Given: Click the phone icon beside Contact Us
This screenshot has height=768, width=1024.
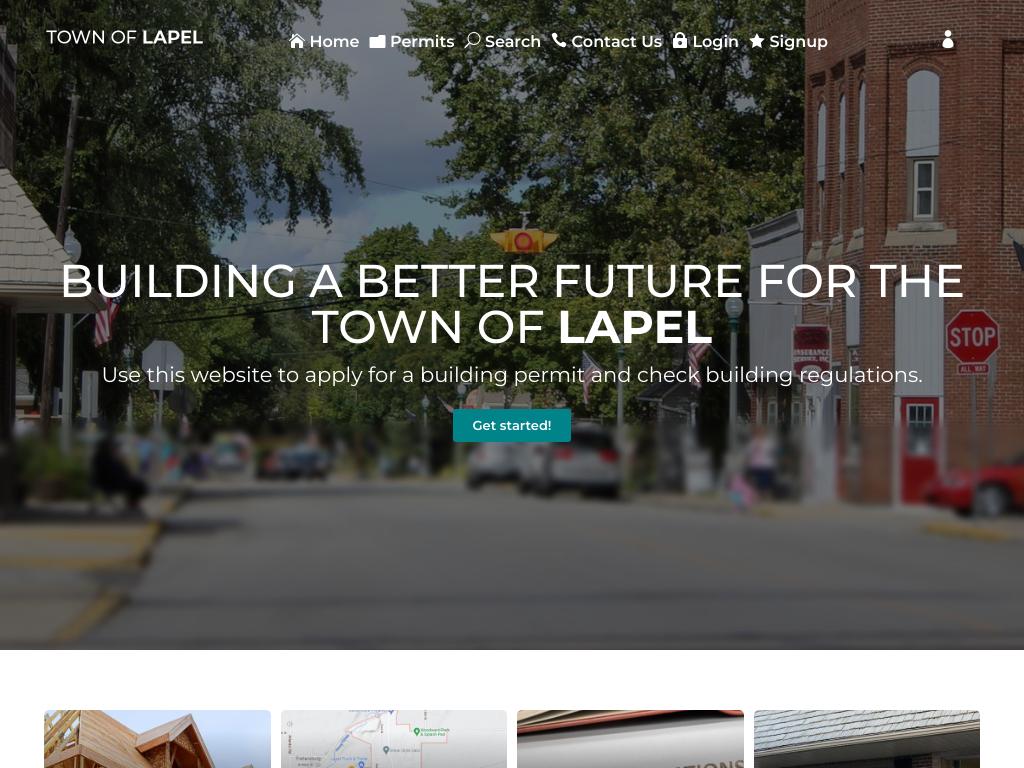Looking at the screenshot, I should coord(559,40).
